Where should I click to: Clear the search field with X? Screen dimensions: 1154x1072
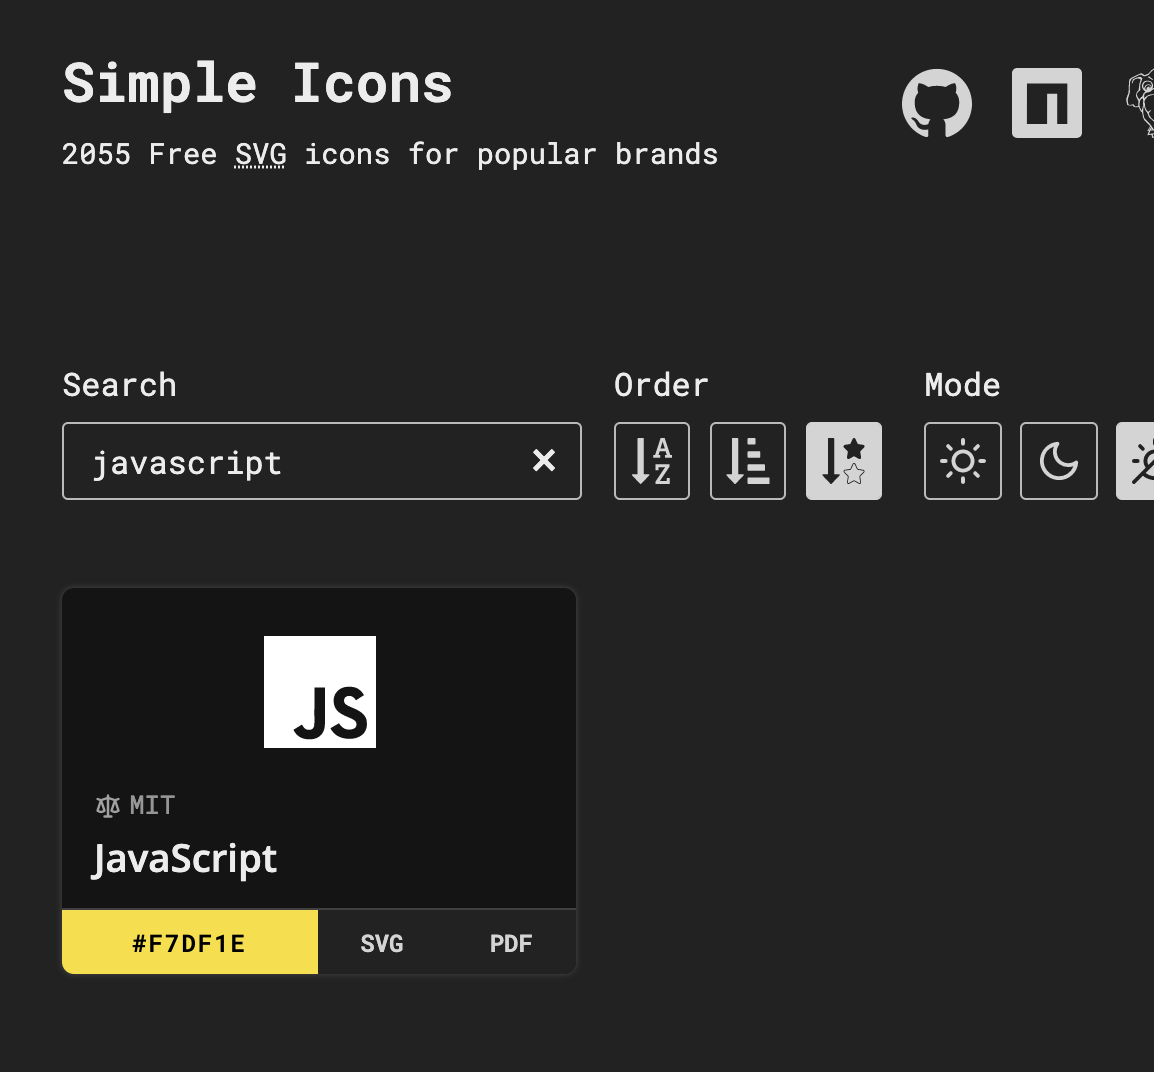click(x=544, y=461)
